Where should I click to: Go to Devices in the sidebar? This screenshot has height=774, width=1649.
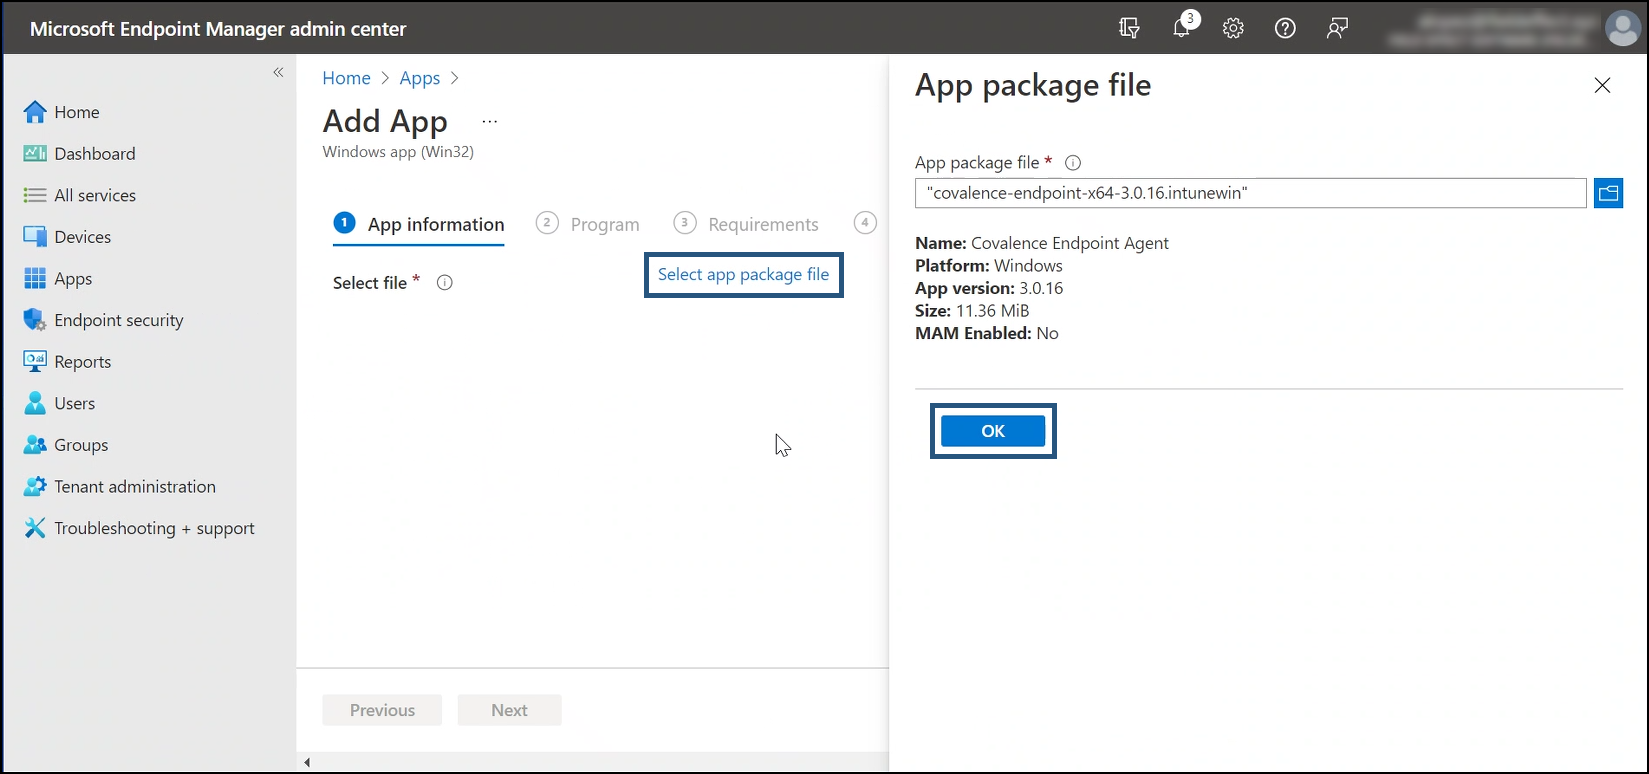tap(67, 237)
